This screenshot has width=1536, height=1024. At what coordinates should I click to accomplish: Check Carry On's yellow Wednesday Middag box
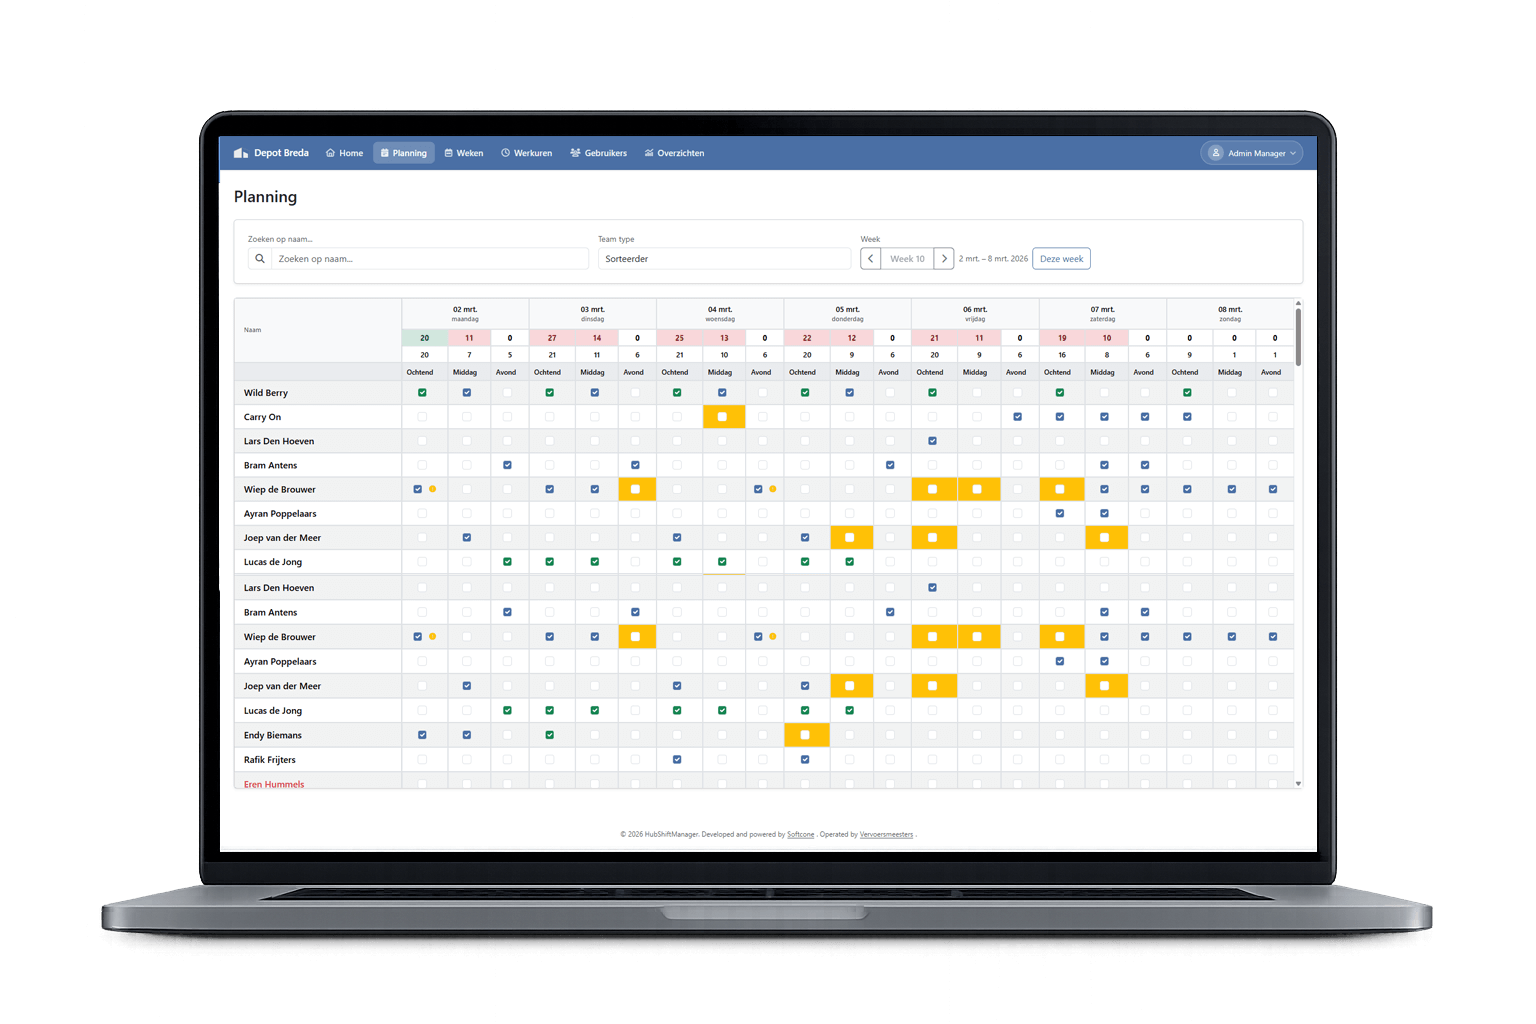coord(723,417)
